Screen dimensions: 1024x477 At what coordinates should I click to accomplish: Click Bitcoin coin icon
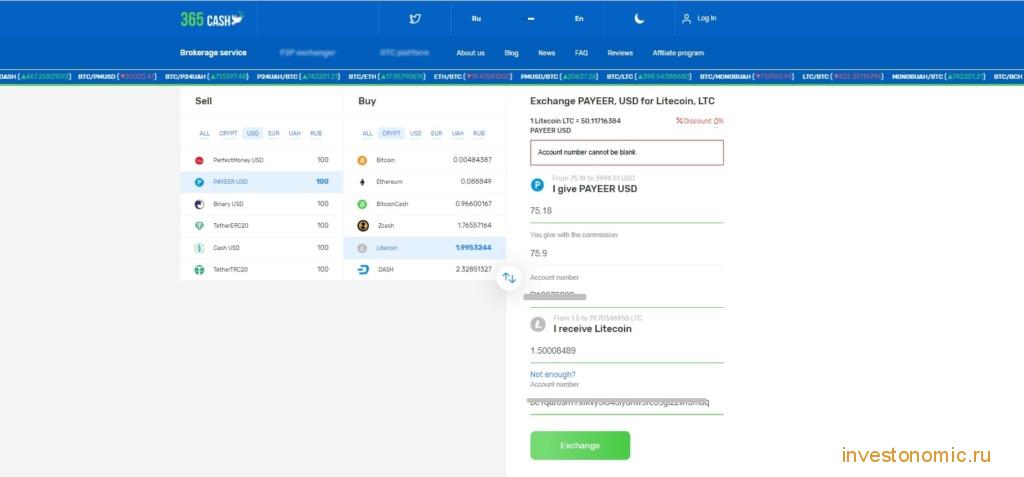point(362,160)
